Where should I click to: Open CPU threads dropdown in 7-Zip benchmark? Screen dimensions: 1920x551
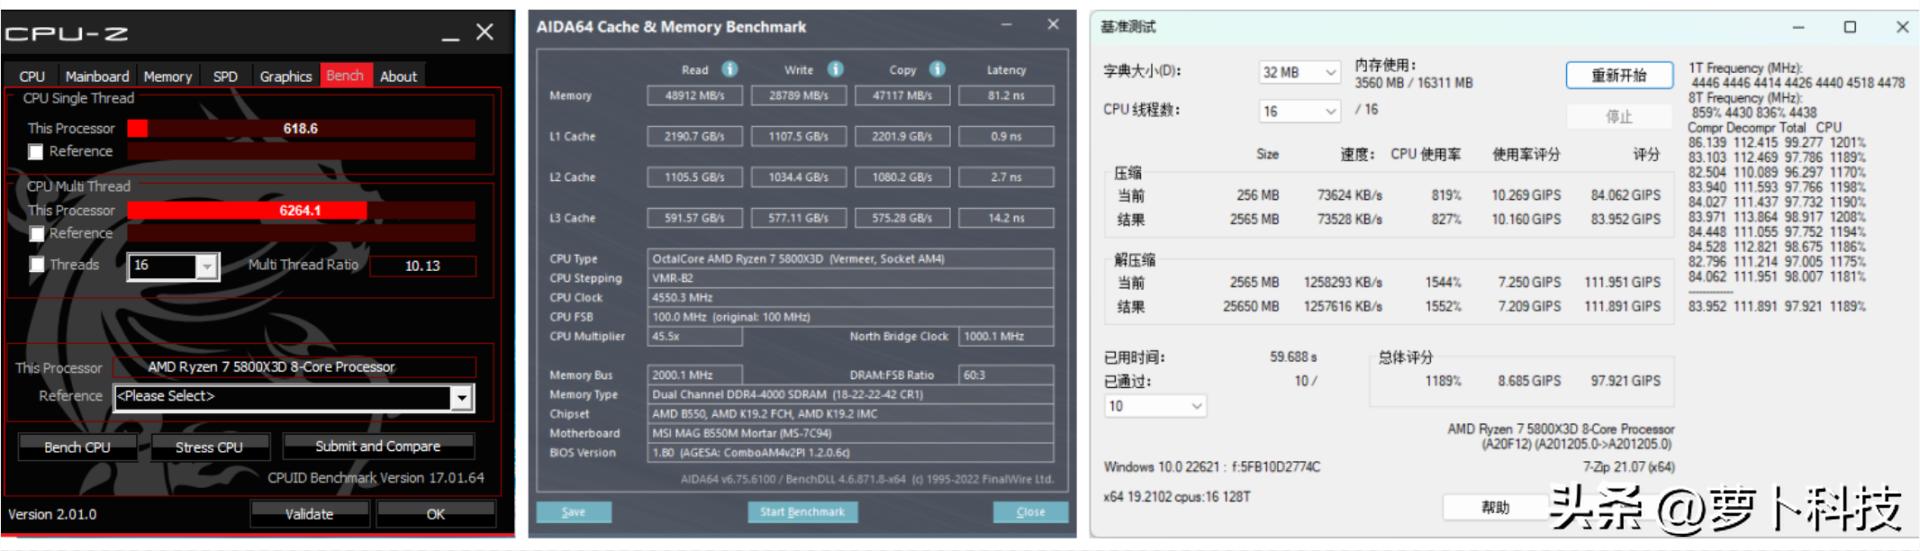pyautogui.click(x=1299, y=111)
